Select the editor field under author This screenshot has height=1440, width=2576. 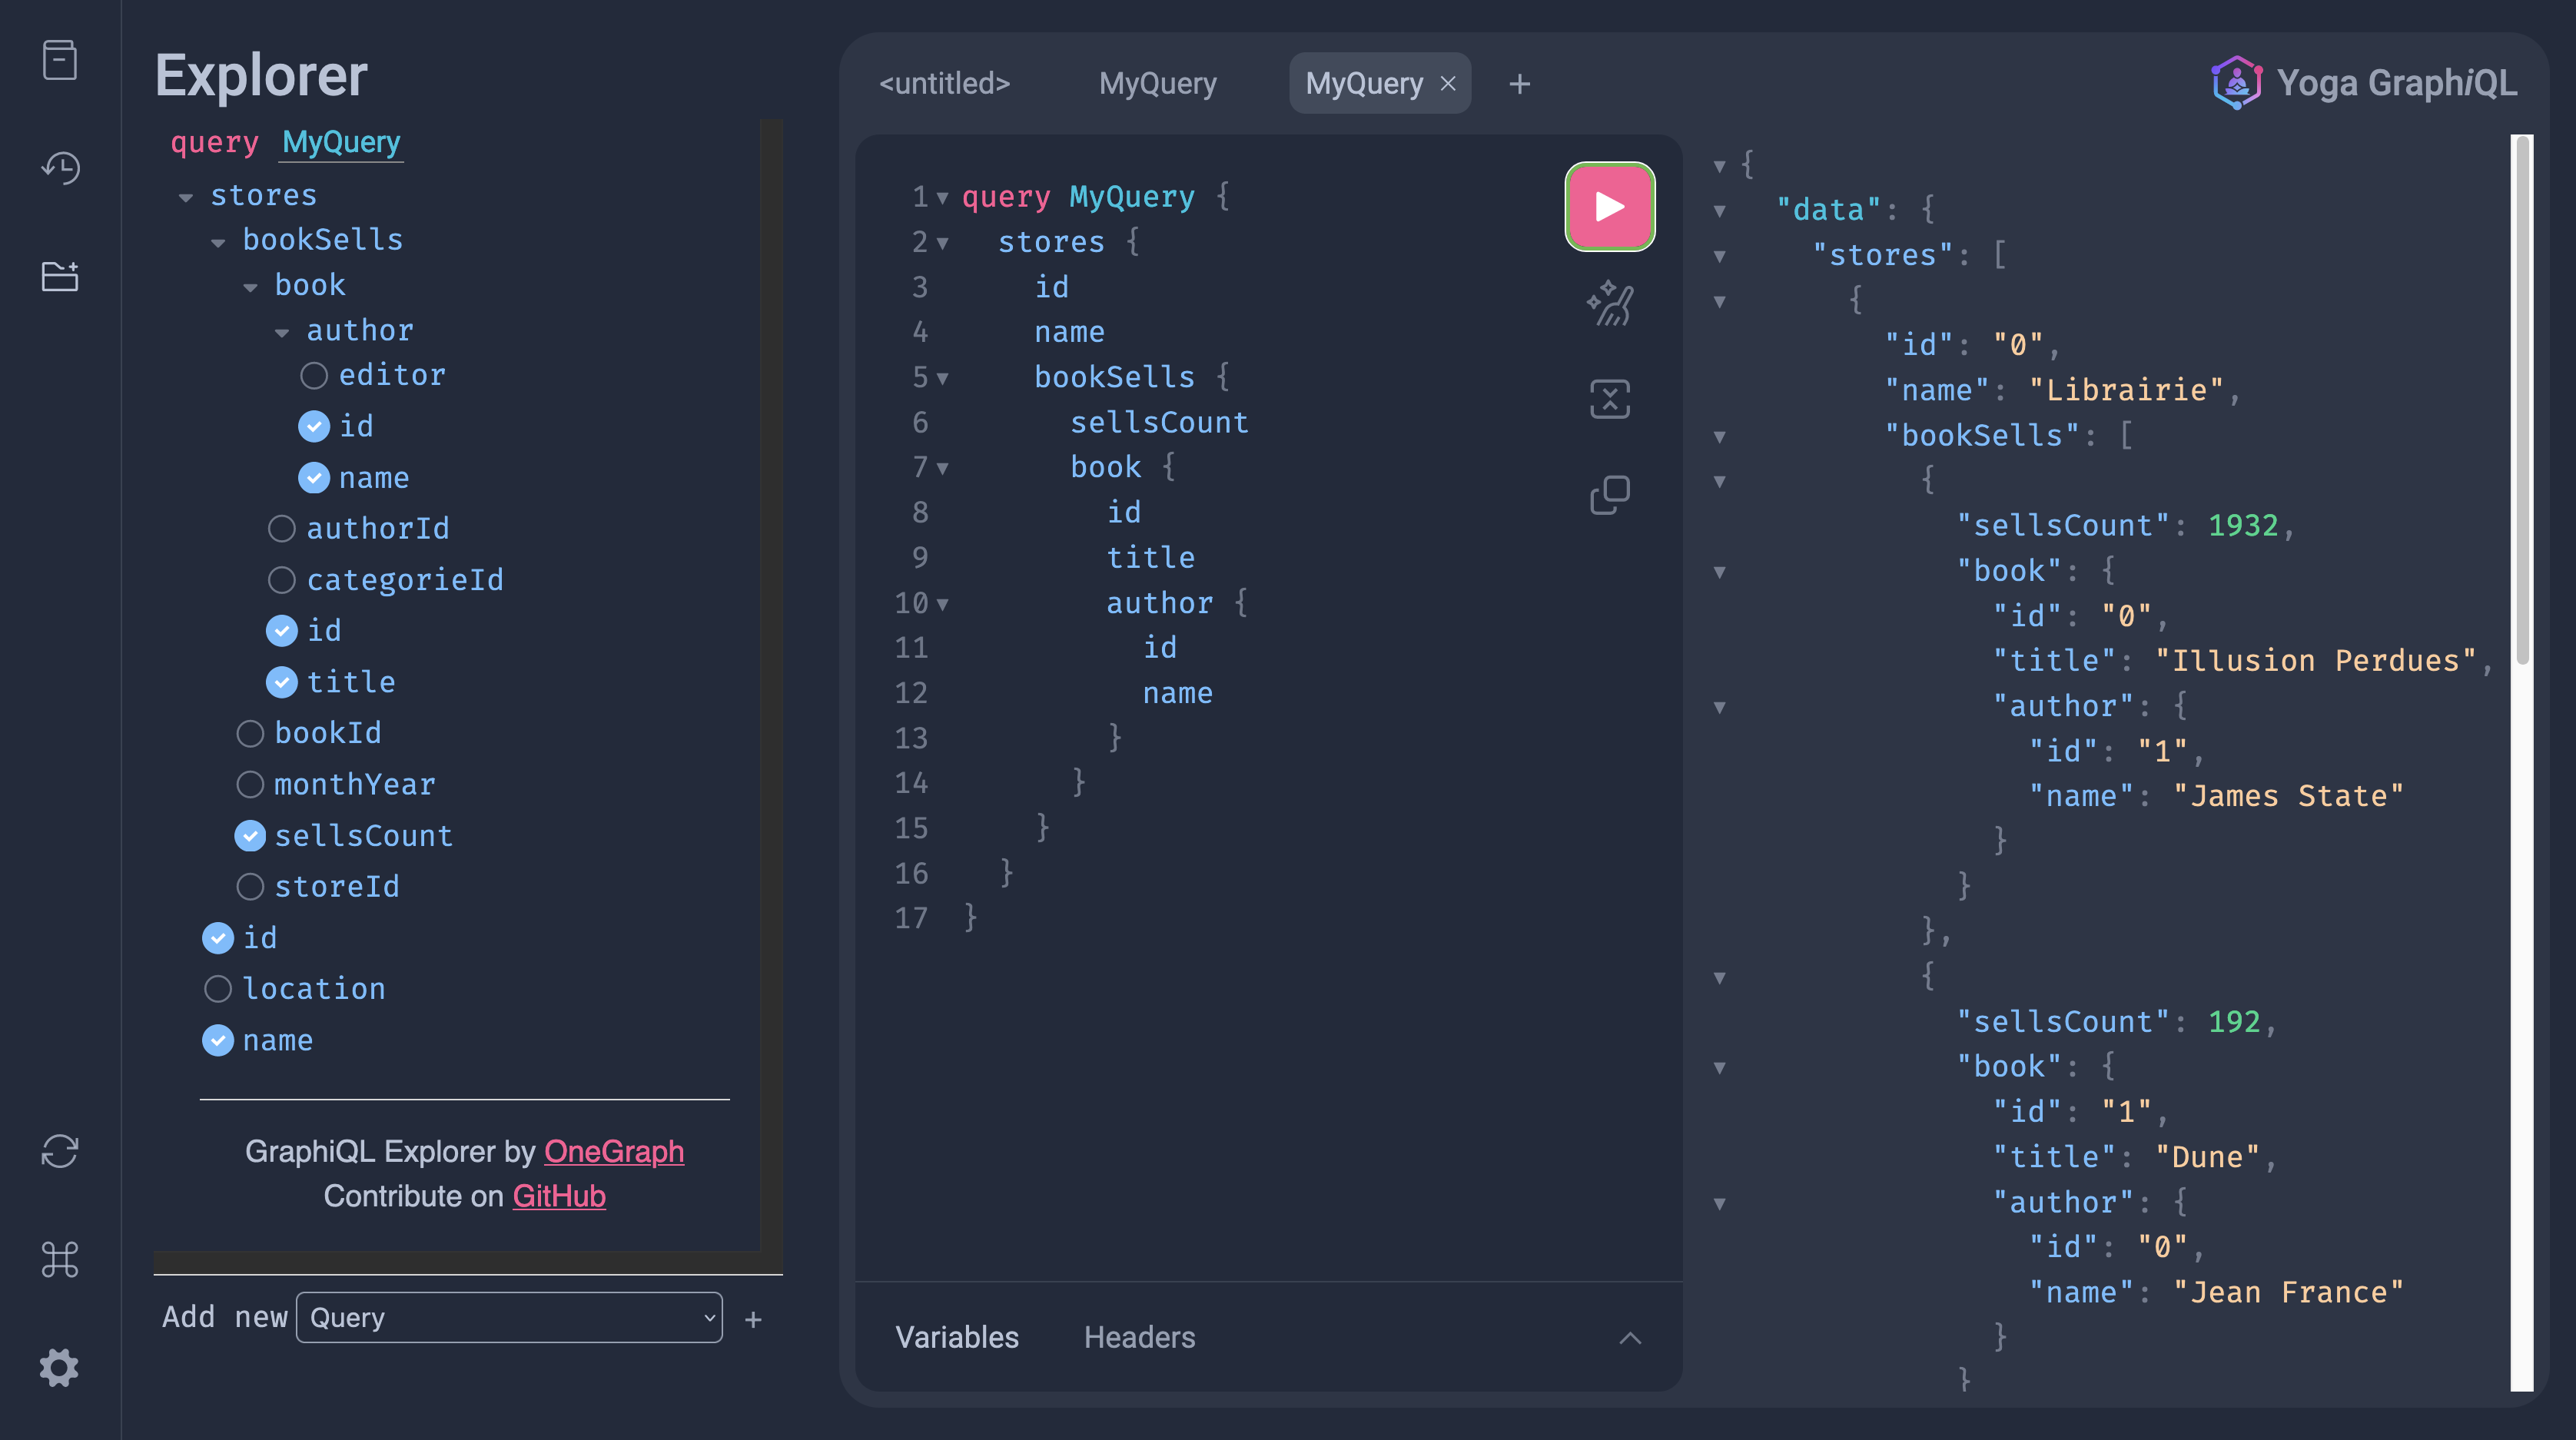click(314, 374)
